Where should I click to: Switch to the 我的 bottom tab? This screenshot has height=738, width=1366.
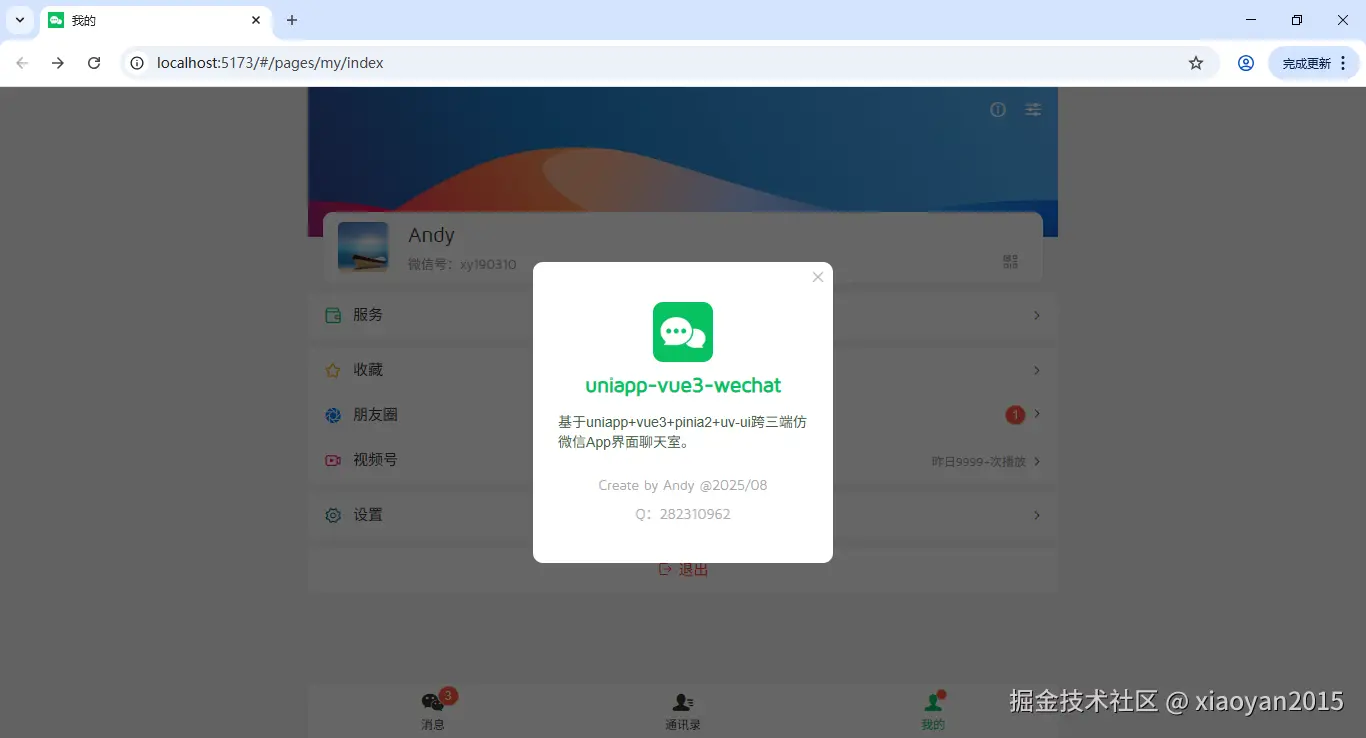pyautogui.click(x=933, y=710)
